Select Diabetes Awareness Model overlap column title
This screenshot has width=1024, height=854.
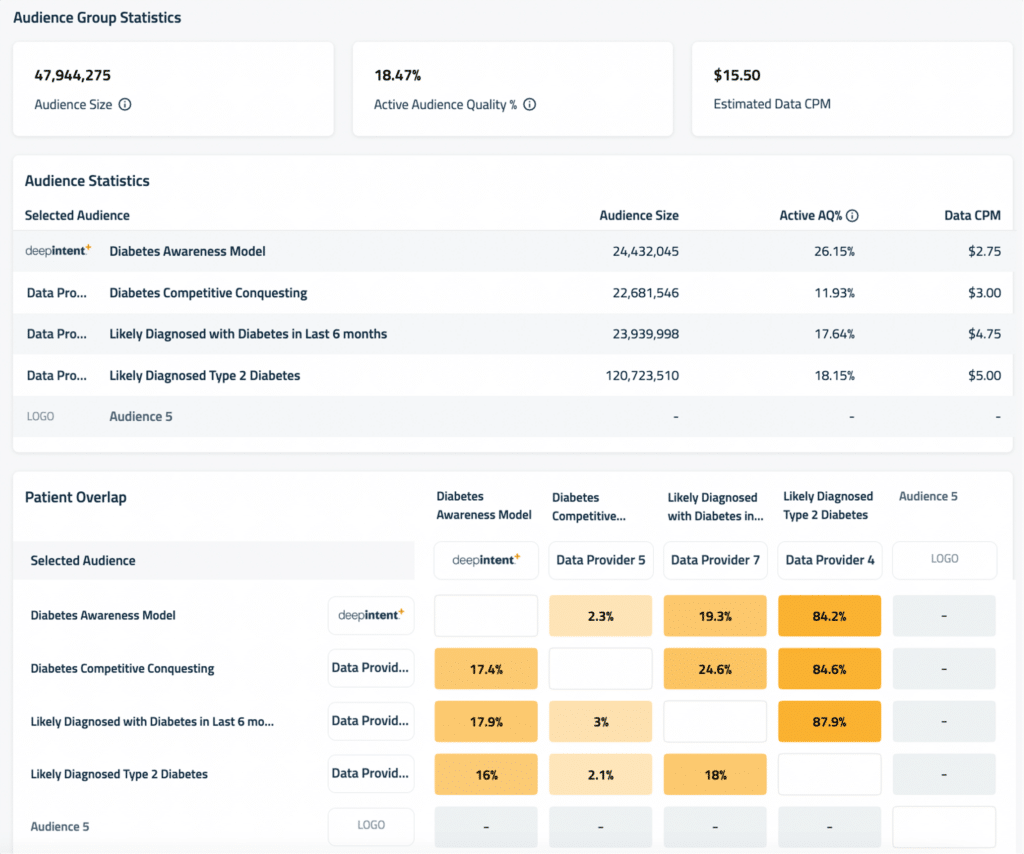[x=484, y=505]
